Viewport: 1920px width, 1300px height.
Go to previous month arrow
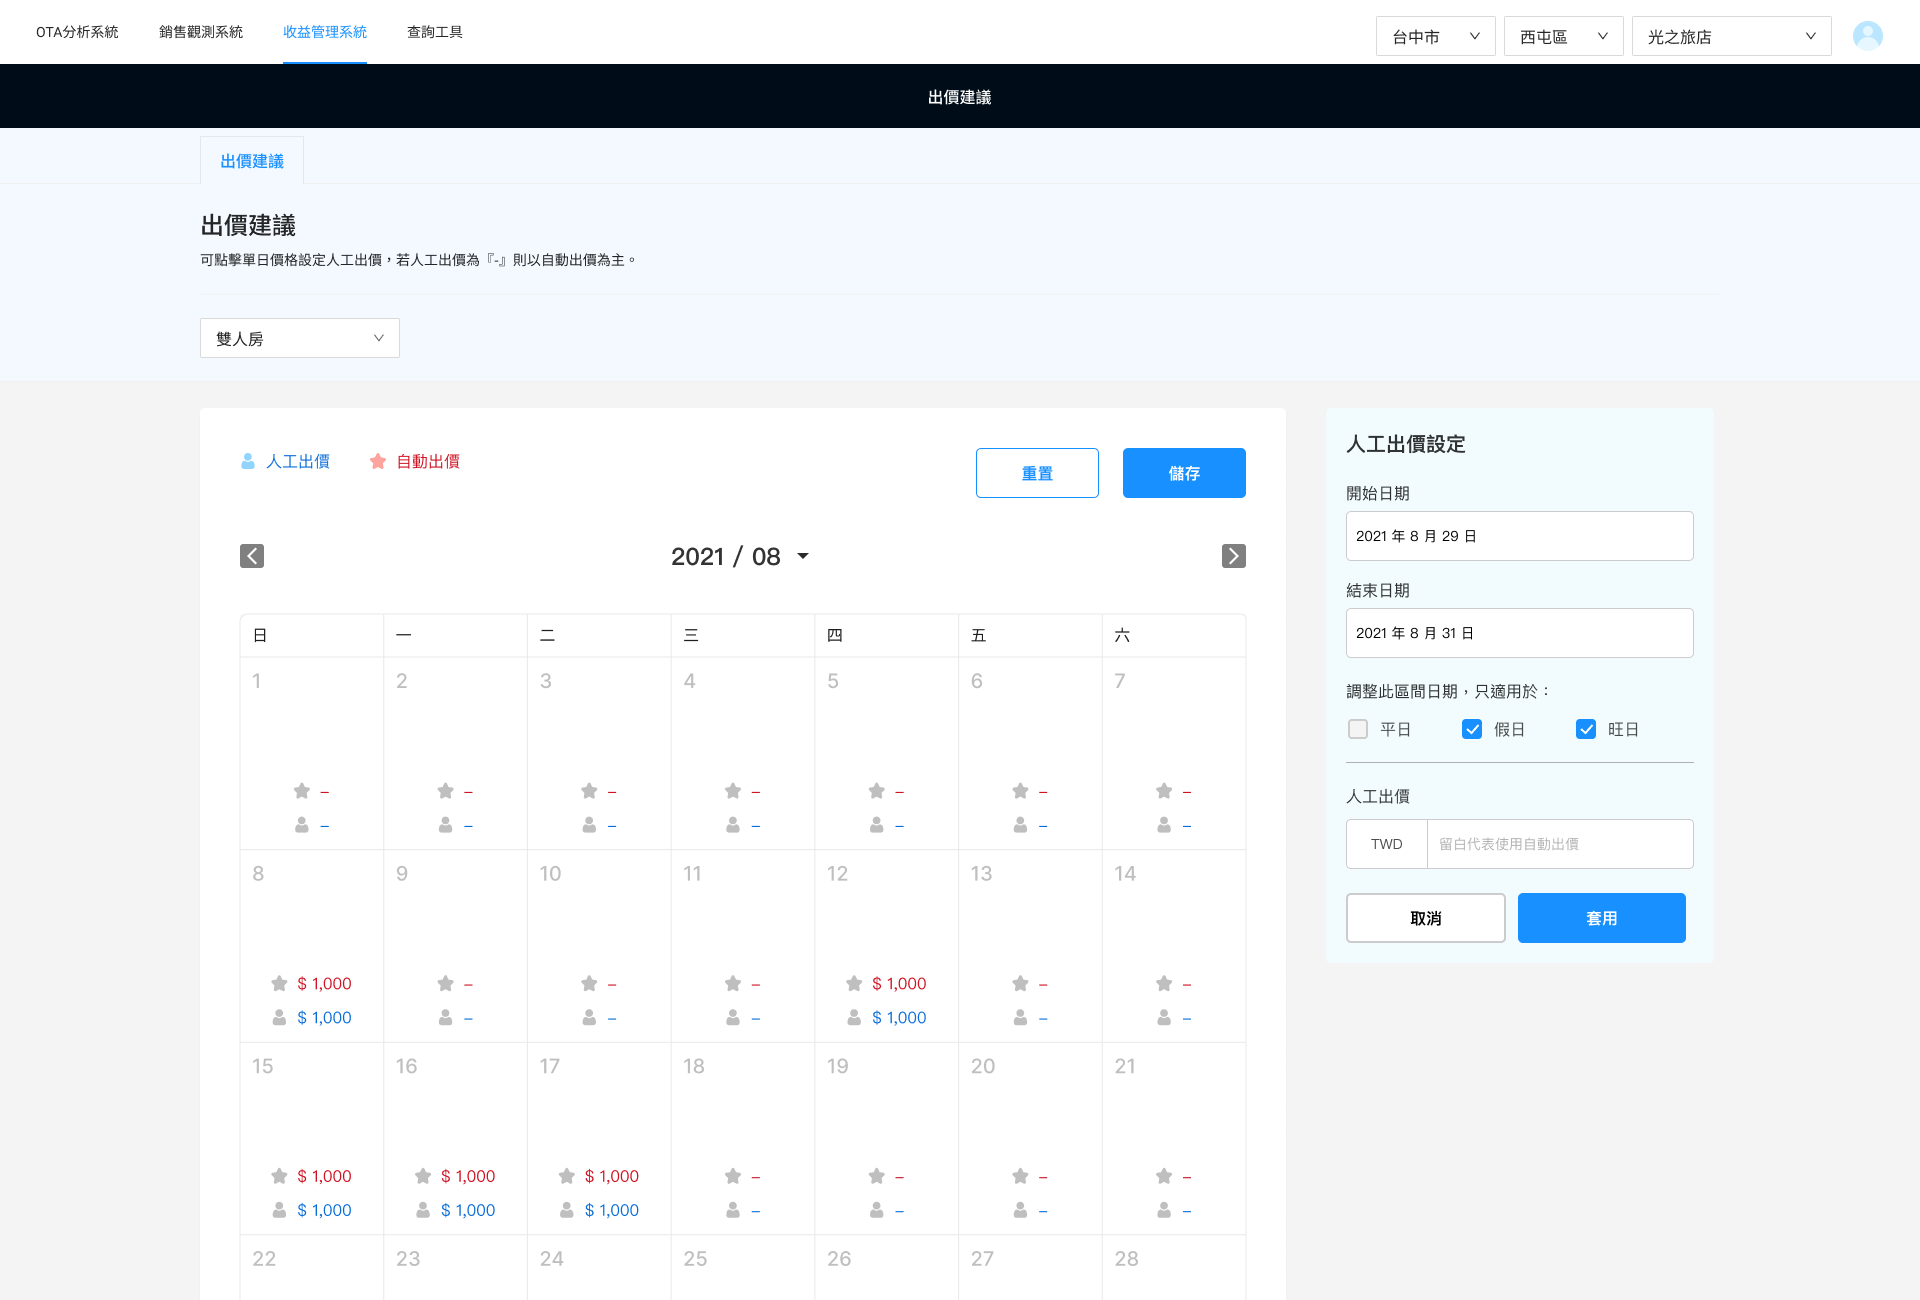(x=252, y=556)
